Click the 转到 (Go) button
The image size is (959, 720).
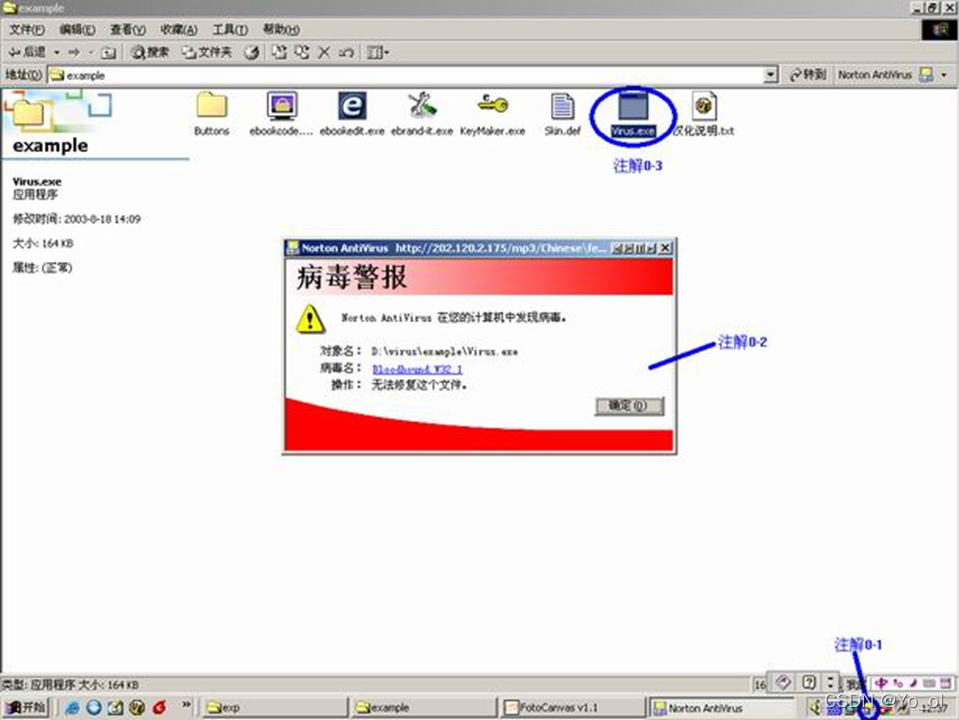click(x=808, y=75)
